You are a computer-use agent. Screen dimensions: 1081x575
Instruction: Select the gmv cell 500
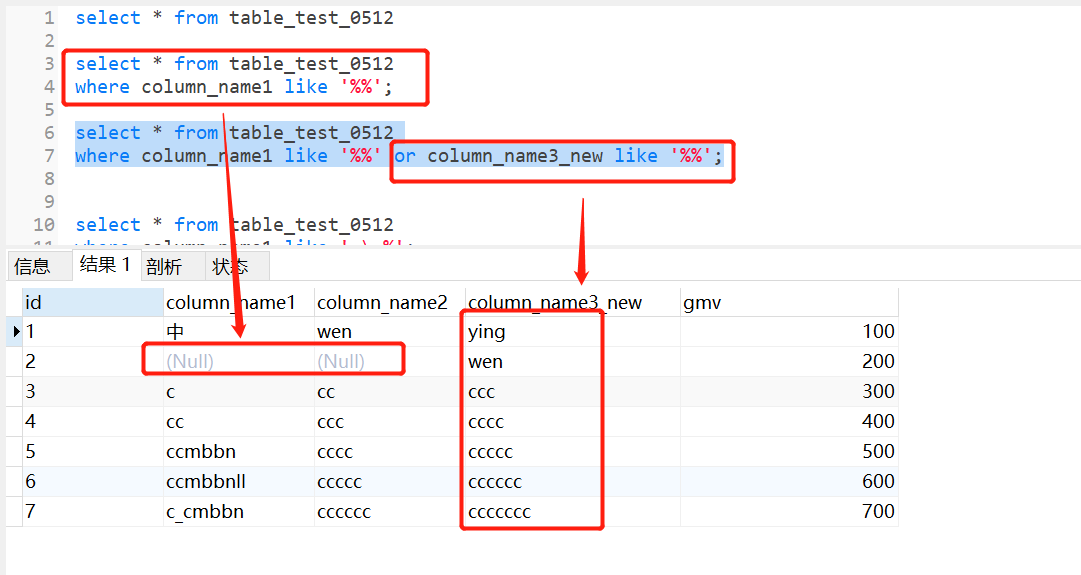[789, 452]
